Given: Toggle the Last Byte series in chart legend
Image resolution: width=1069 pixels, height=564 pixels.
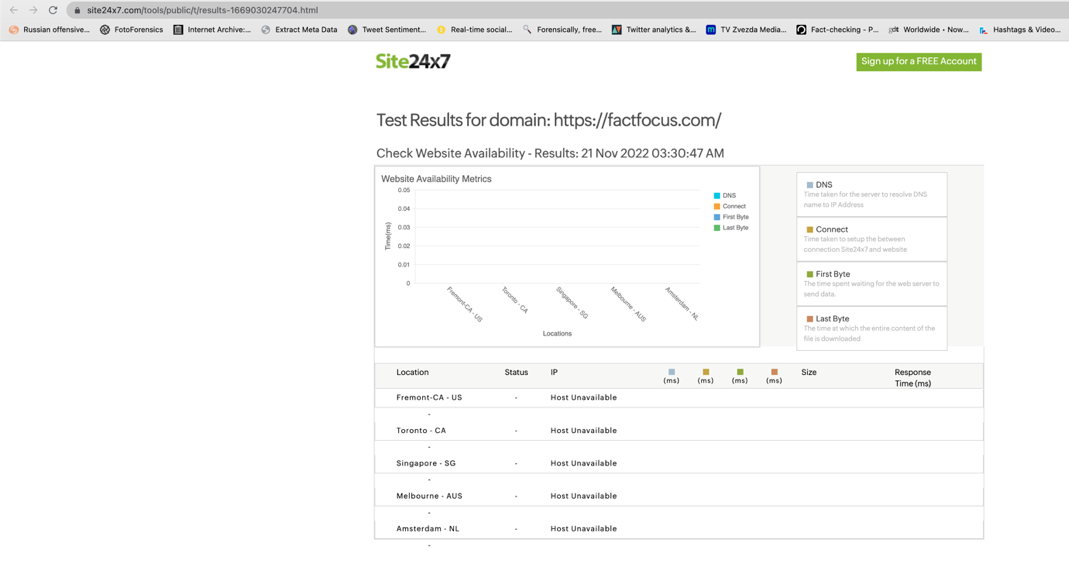Looking at the screenshot, I should pos(731,228).
